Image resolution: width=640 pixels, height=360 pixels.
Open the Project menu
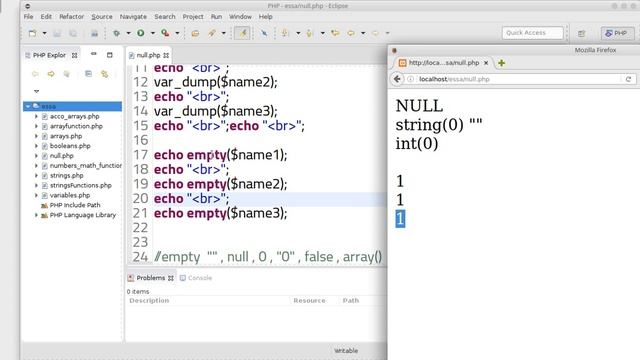coord(193,17)
